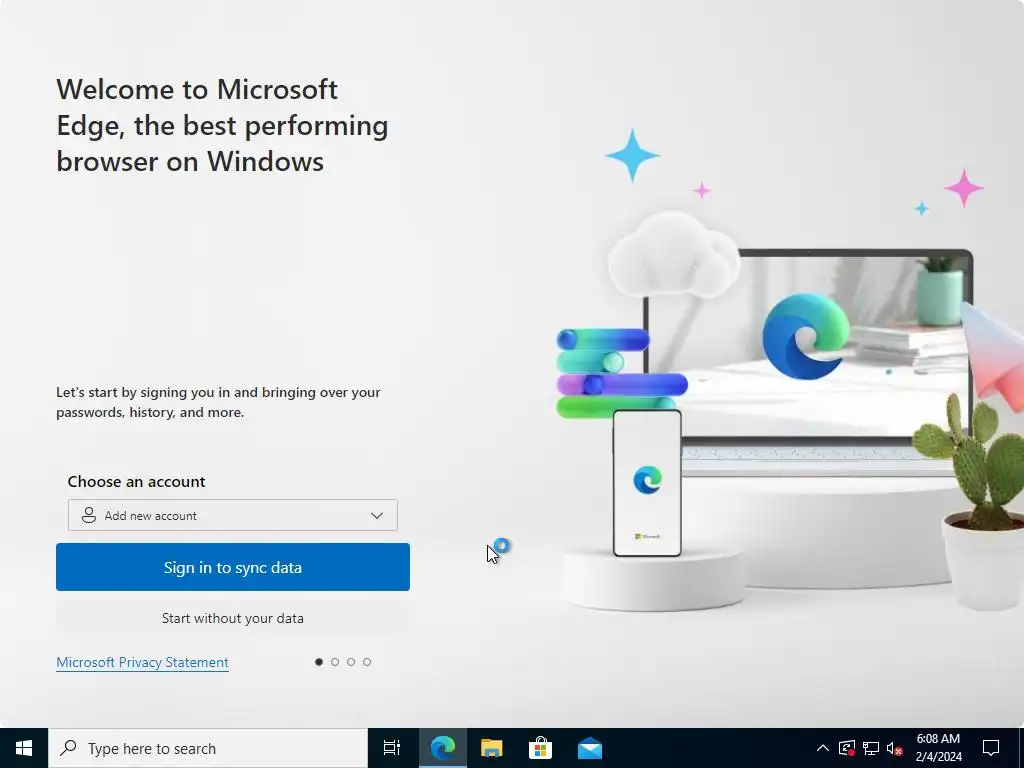Select the first page indicator dot
The width and height of the screenshot is (1024, 768).
(319, 662)
